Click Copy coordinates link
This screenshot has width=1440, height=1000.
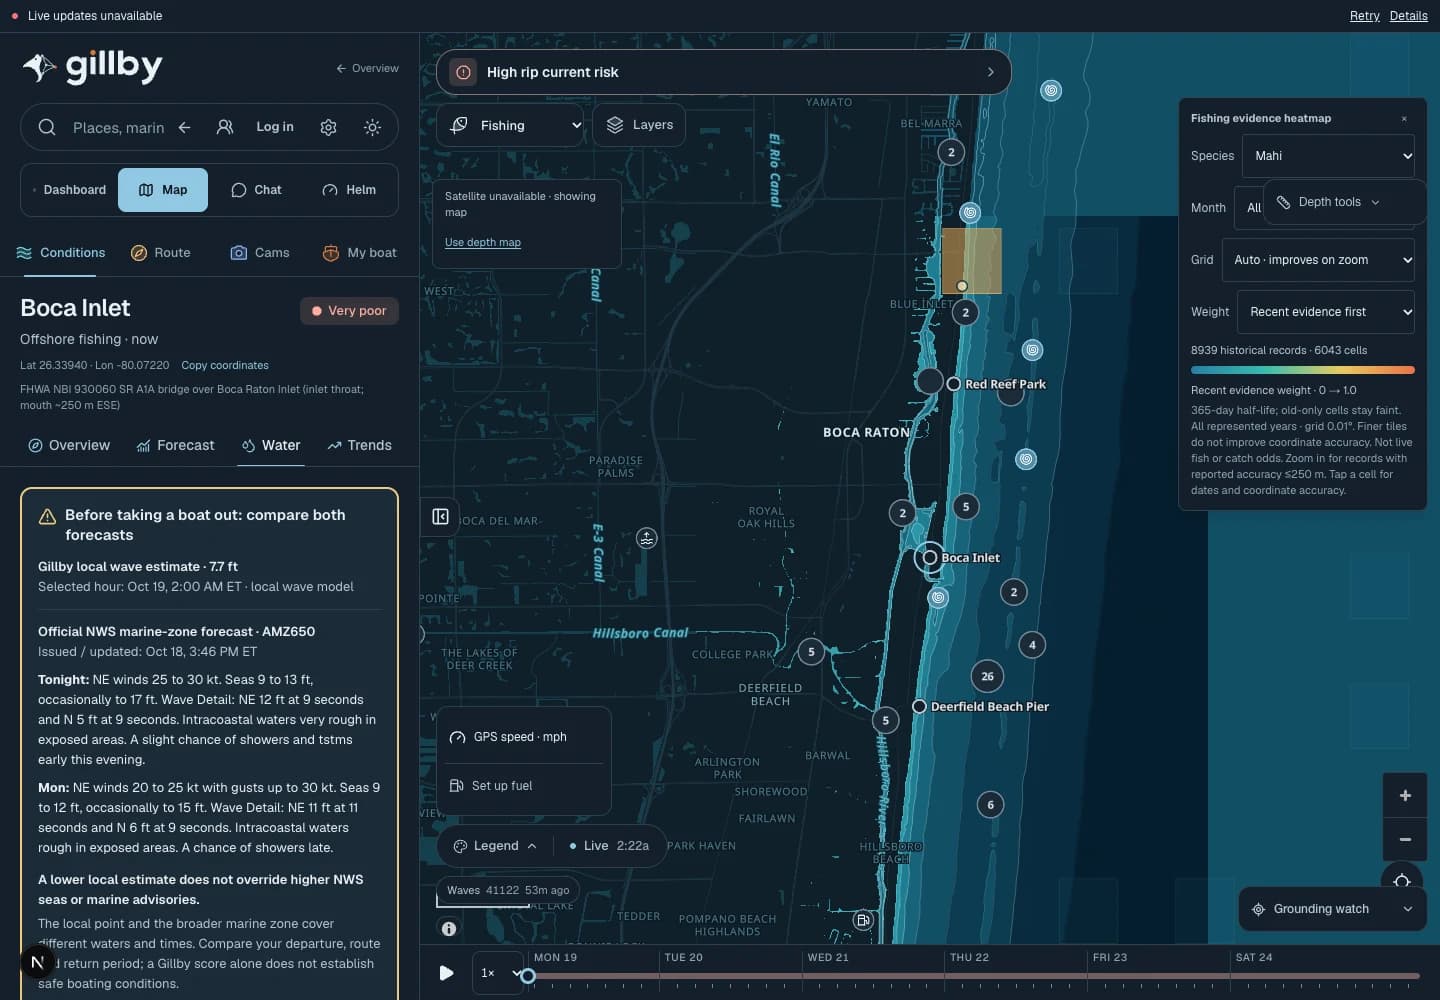(225, 365)
